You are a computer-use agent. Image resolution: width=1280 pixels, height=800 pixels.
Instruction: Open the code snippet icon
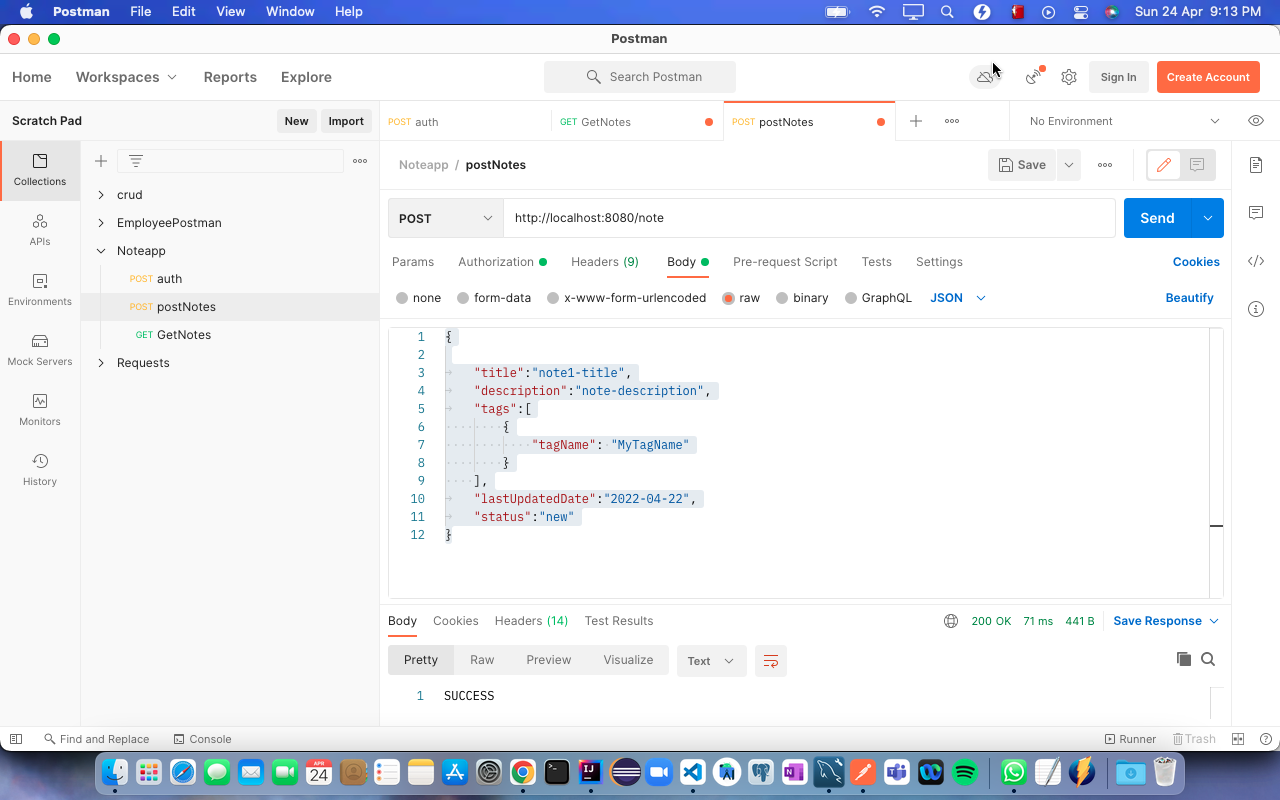click(1256, 261)
